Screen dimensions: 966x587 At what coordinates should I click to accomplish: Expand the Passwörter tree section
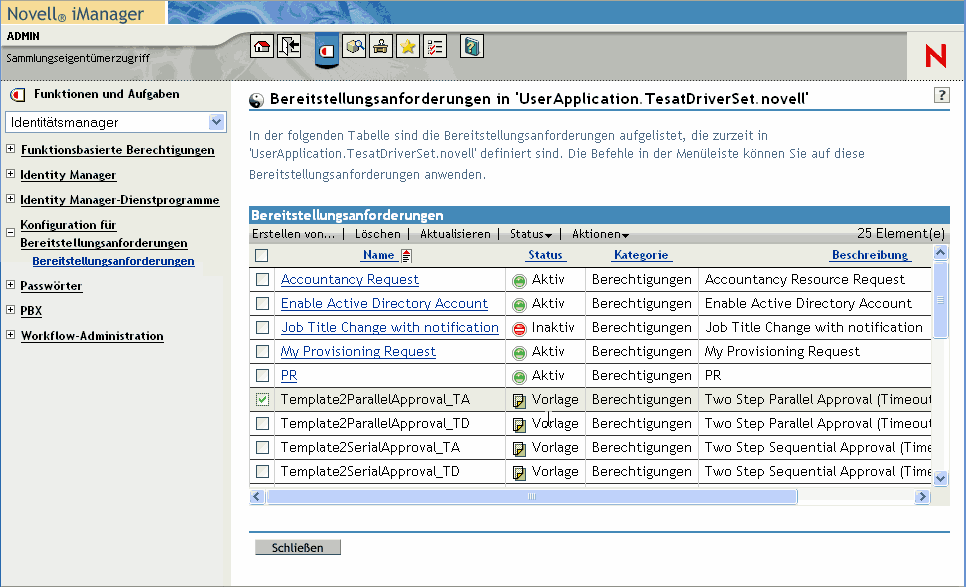(x=10, y=286)
